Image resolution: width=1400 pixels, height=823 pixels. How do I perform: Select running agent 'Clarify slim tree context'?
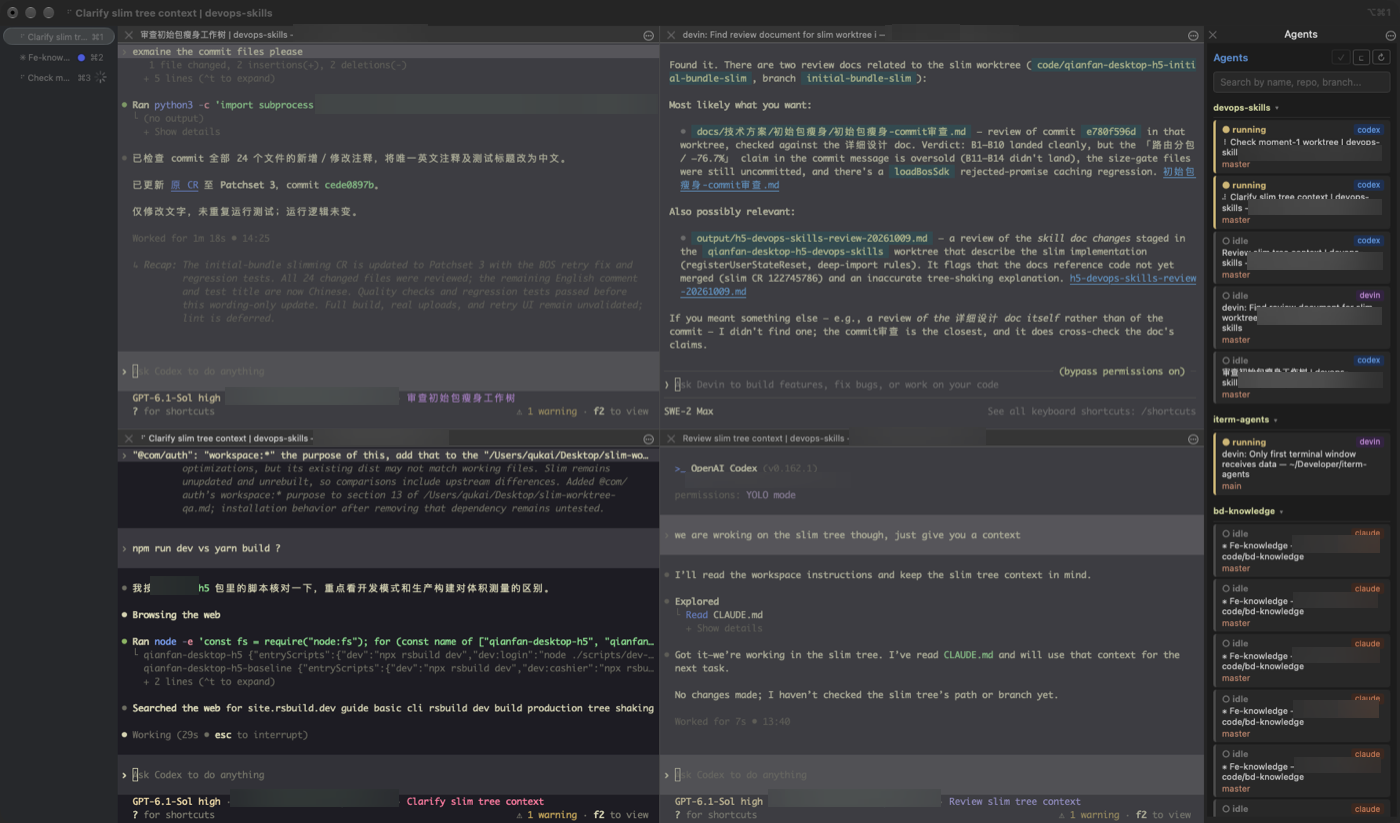click(x=1301, y=201)
